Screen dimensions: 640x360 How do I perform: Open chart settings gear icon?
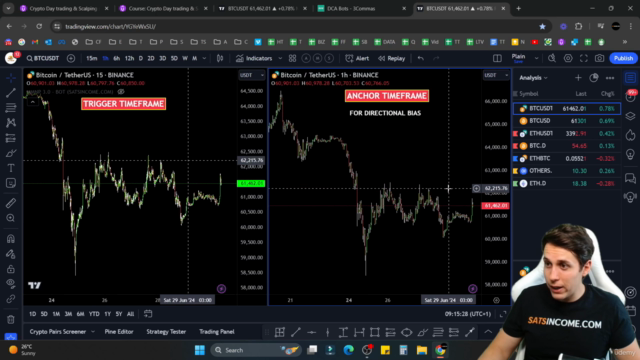point(568,58)
